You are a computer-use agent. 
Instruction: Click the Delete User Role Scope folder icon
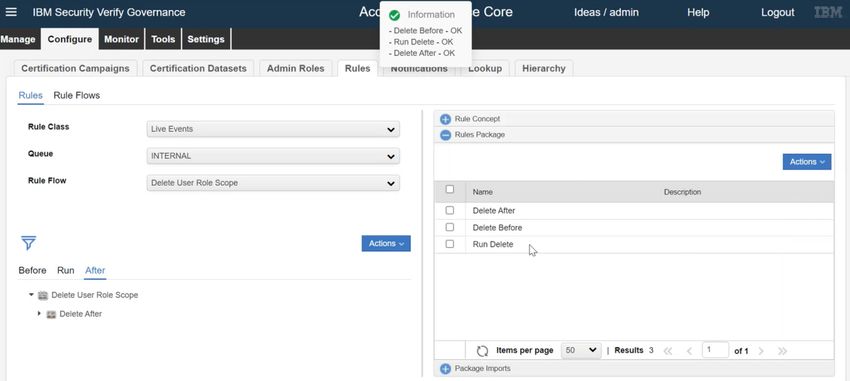click(x=43, y=295)
